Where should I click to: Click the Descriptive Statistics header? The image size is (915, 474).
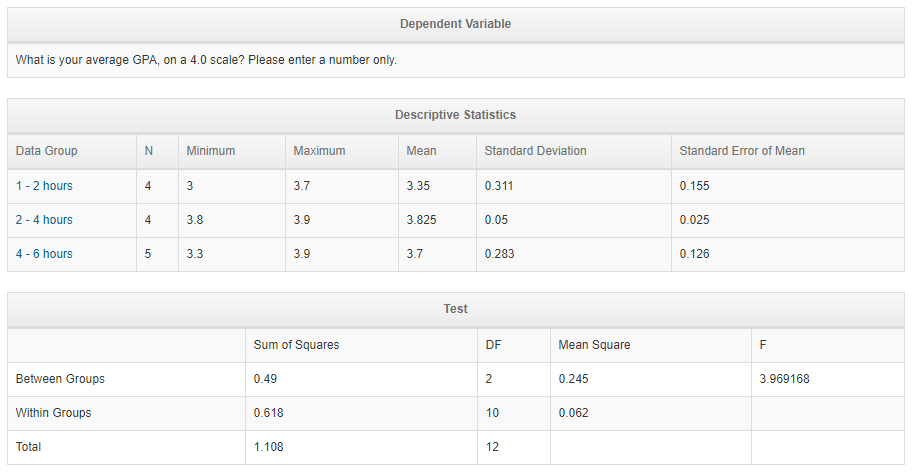[x=455, y=115]
